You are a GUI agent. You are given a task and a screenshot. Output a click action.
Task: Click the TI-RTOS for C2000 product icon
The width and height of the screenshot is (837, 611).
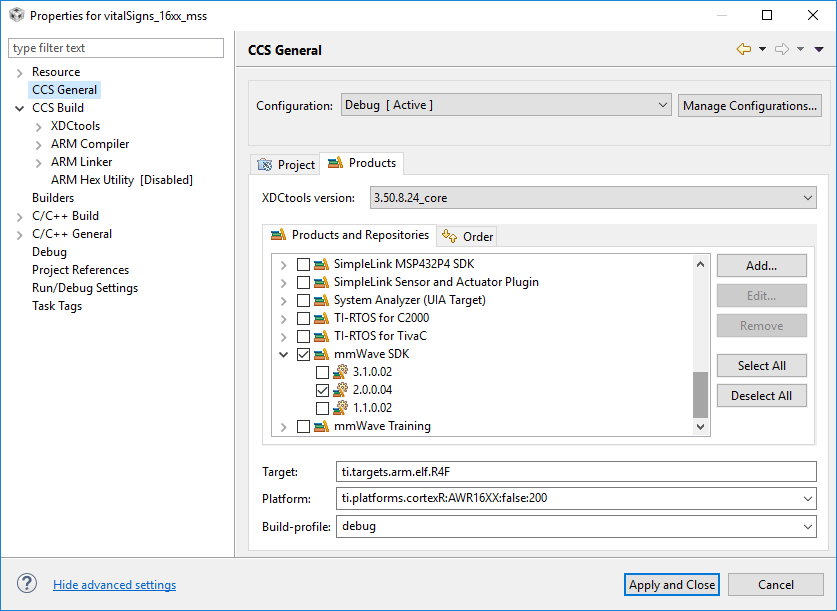click(321, 319)
